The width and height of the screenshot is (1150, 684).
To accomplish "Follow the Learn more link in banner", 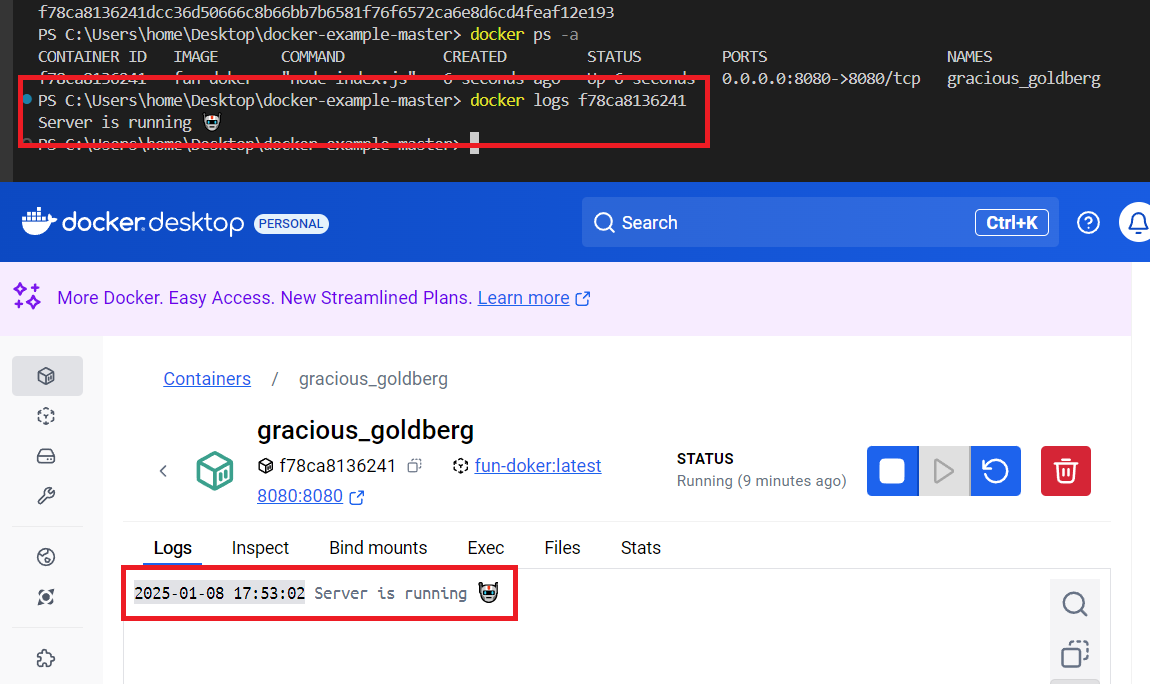I will coord(524,298).
